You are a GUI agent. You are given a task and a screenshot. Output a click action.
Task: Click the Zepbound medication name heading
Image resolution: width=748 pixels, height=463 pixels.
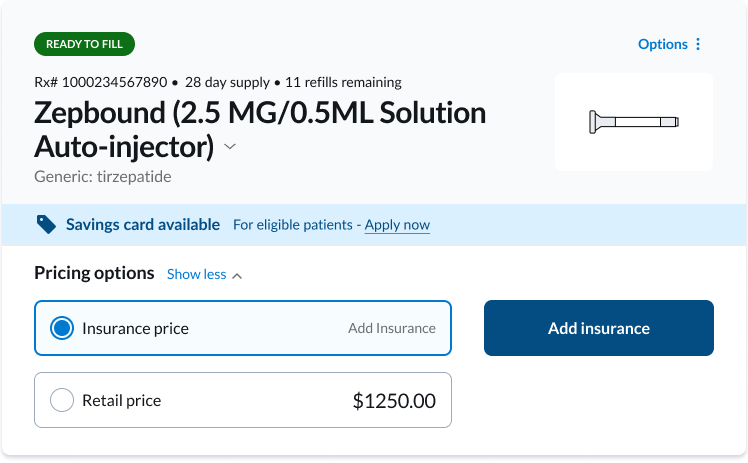coord(260,128)
